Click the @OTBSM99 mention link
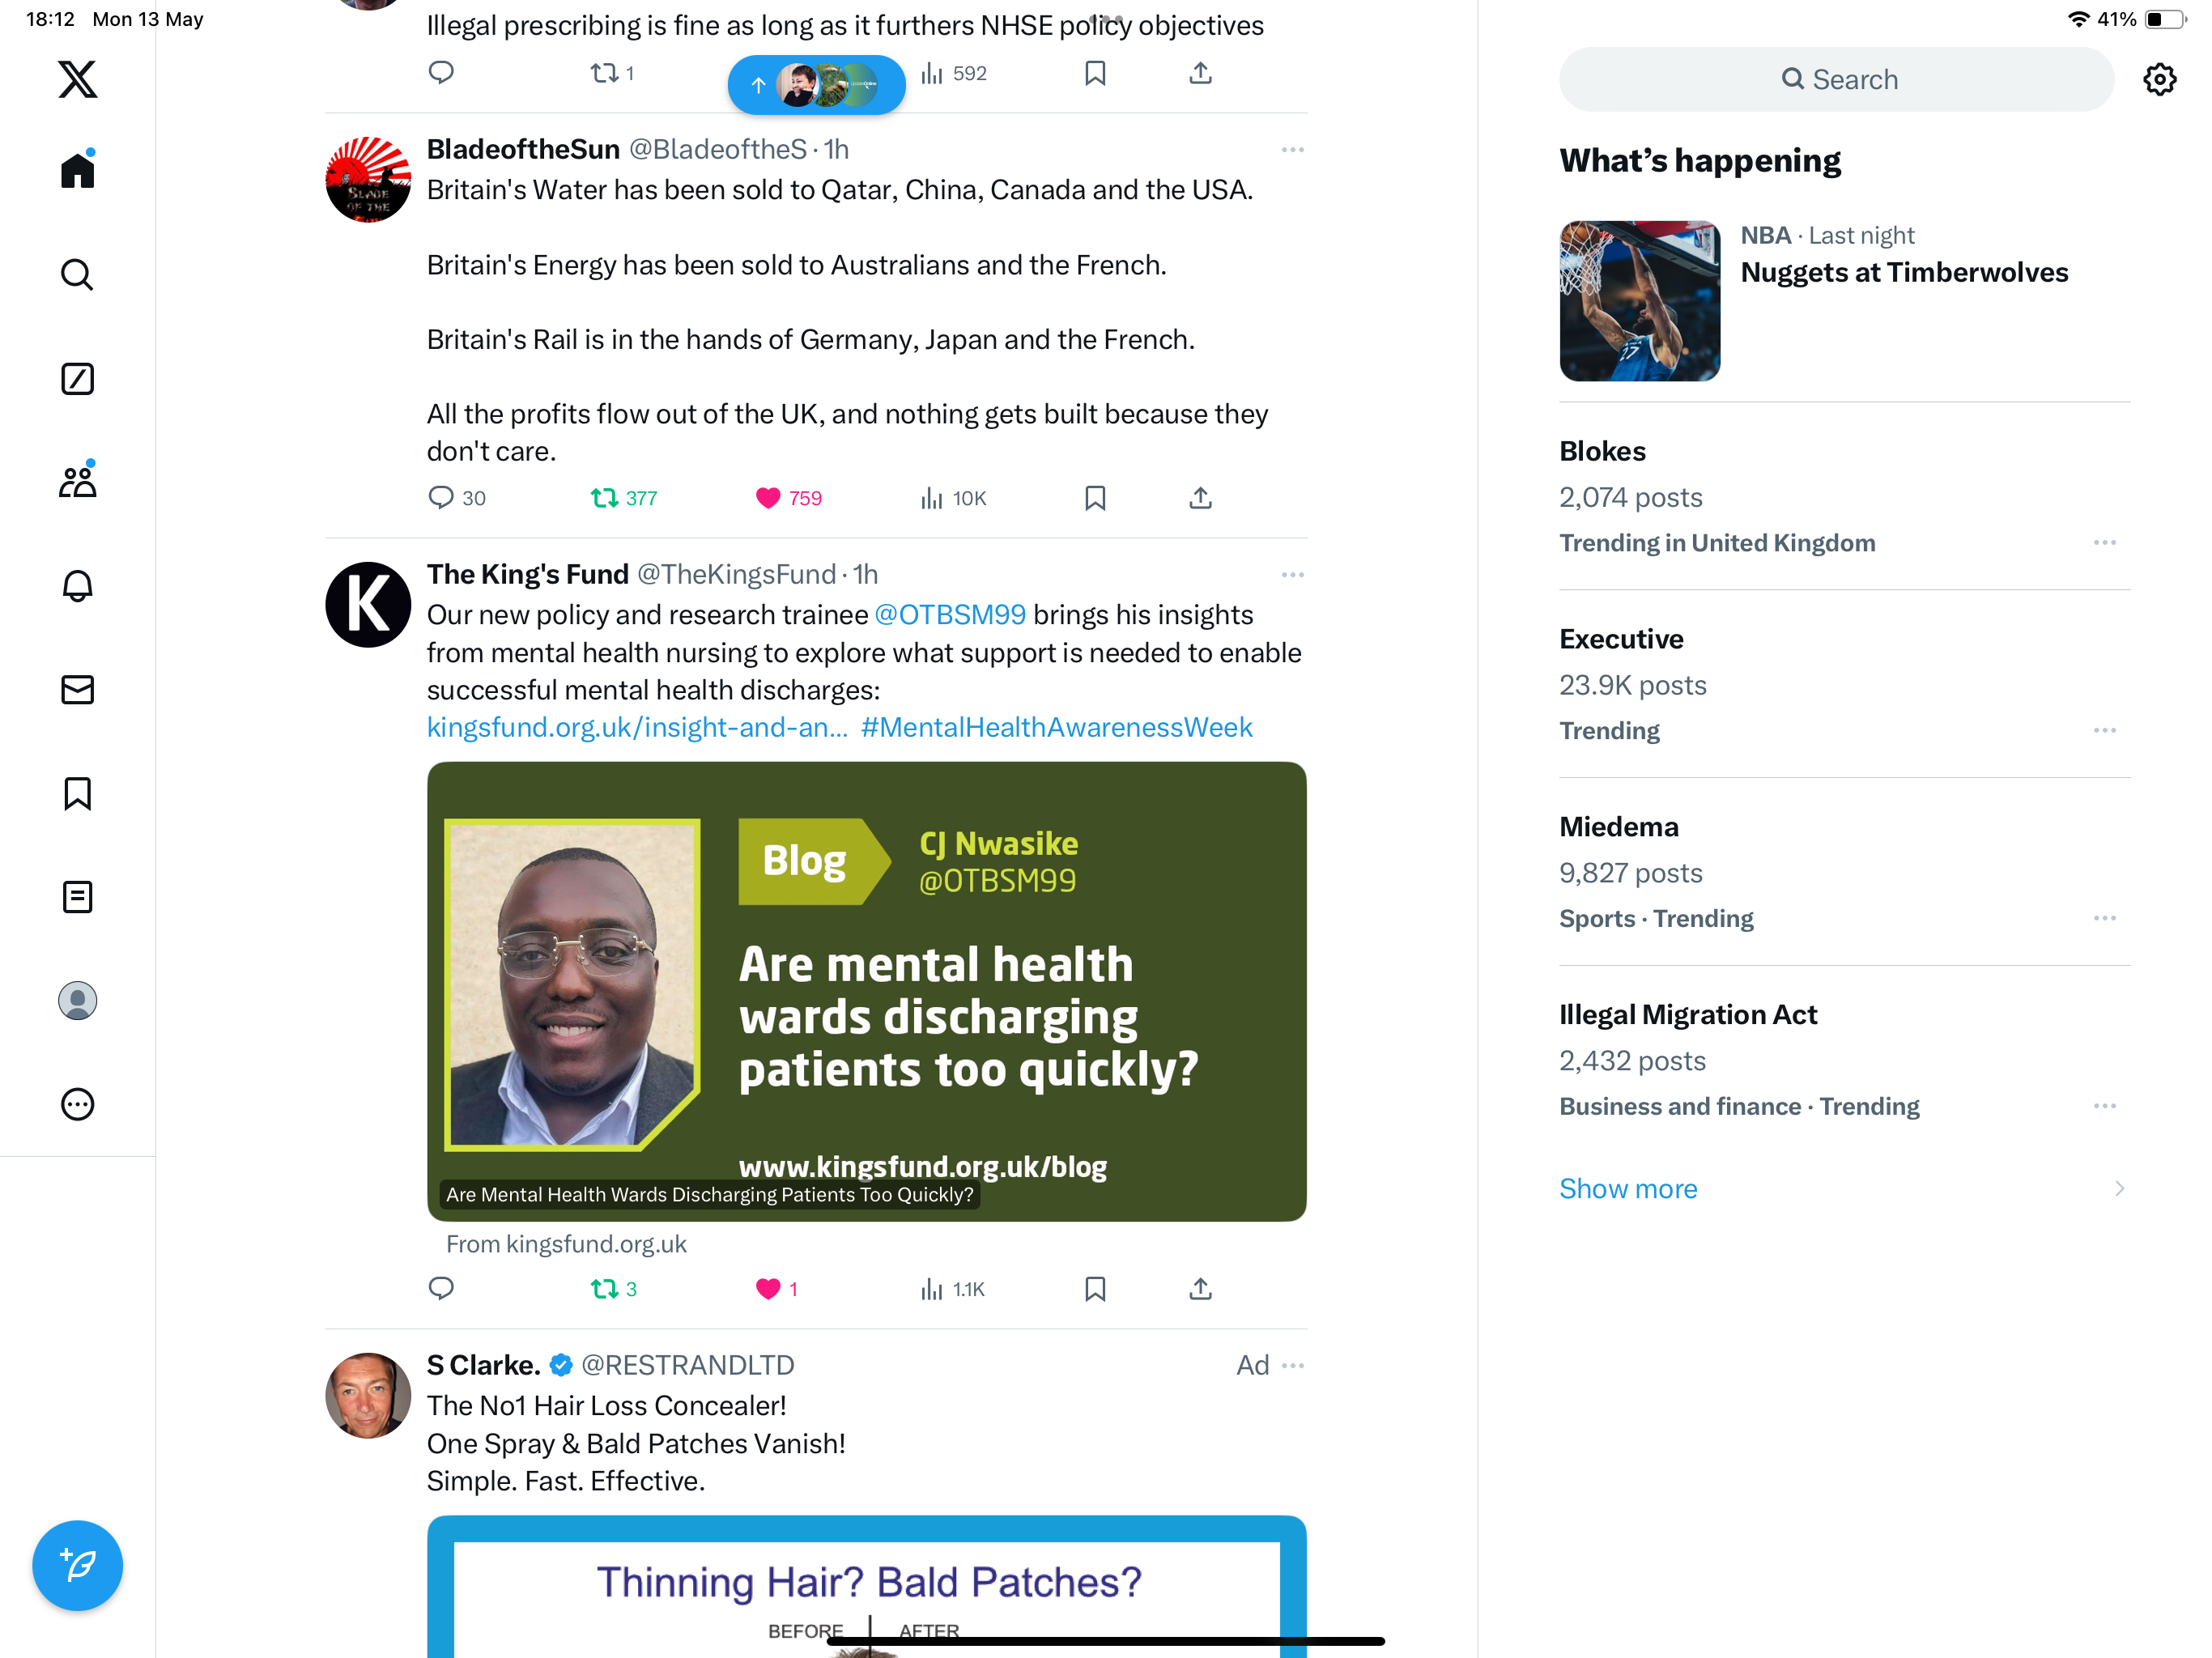Screen dimensions: 2212x1658 pyautogui.click(x=950, y=614)
